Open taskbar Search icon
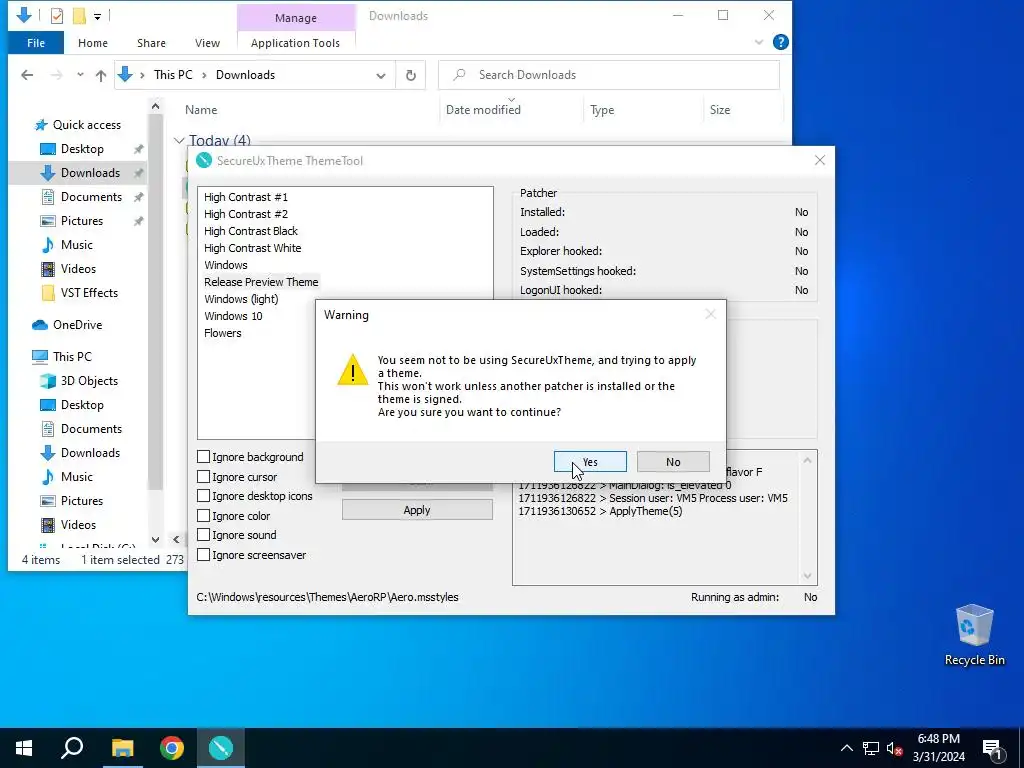 pyautogui.click(x=72, y=748)
